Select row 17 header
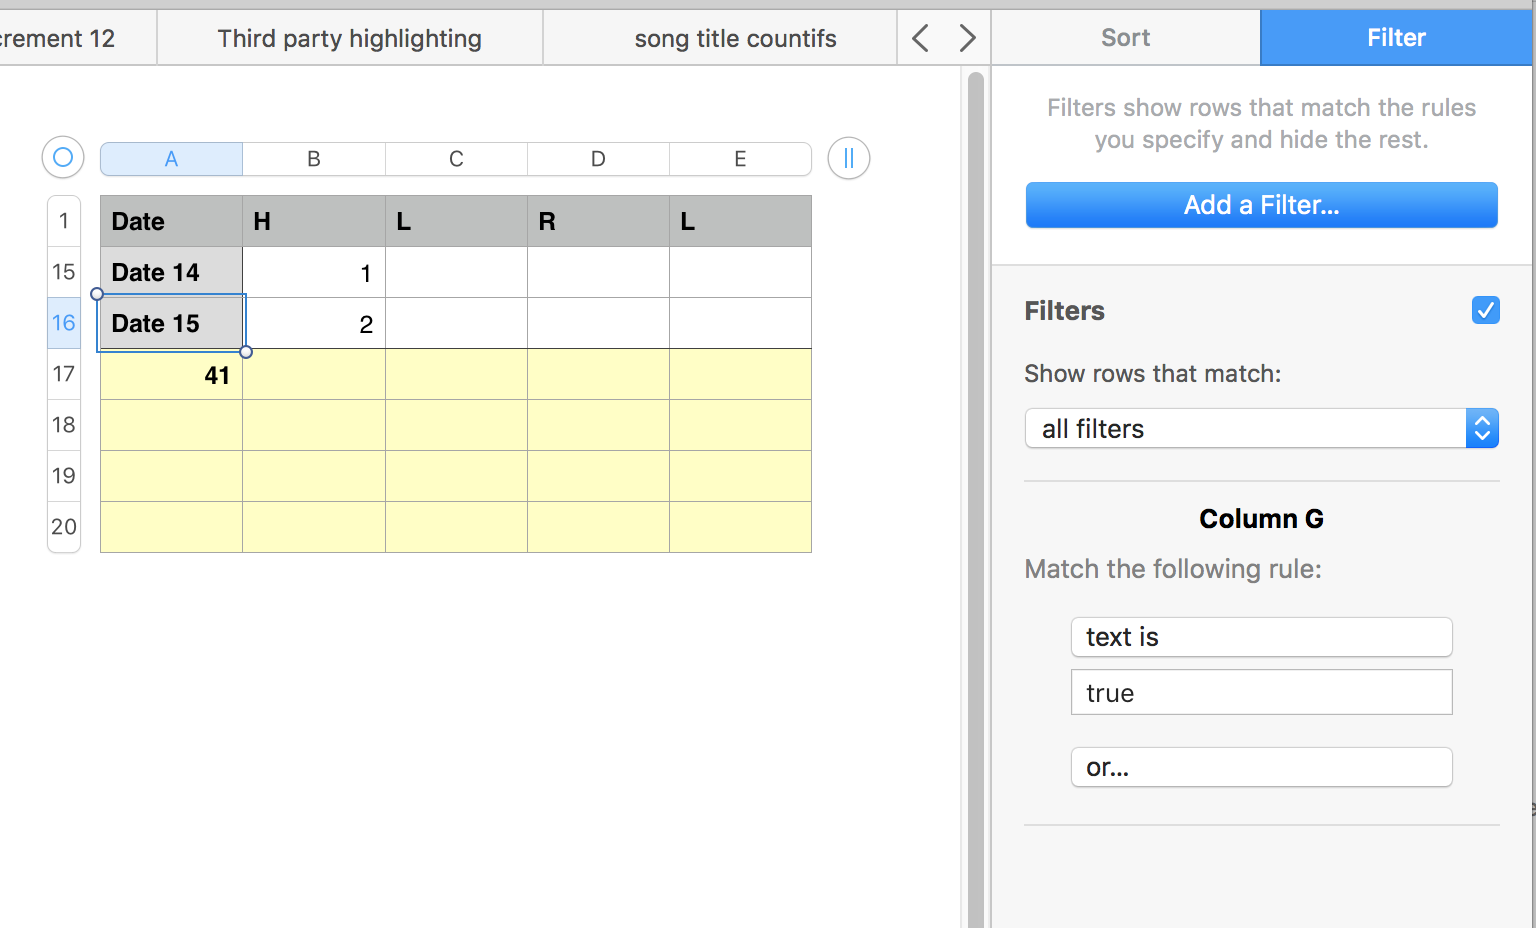Viewport: 1536px width, 928px height. click(64, 374)
